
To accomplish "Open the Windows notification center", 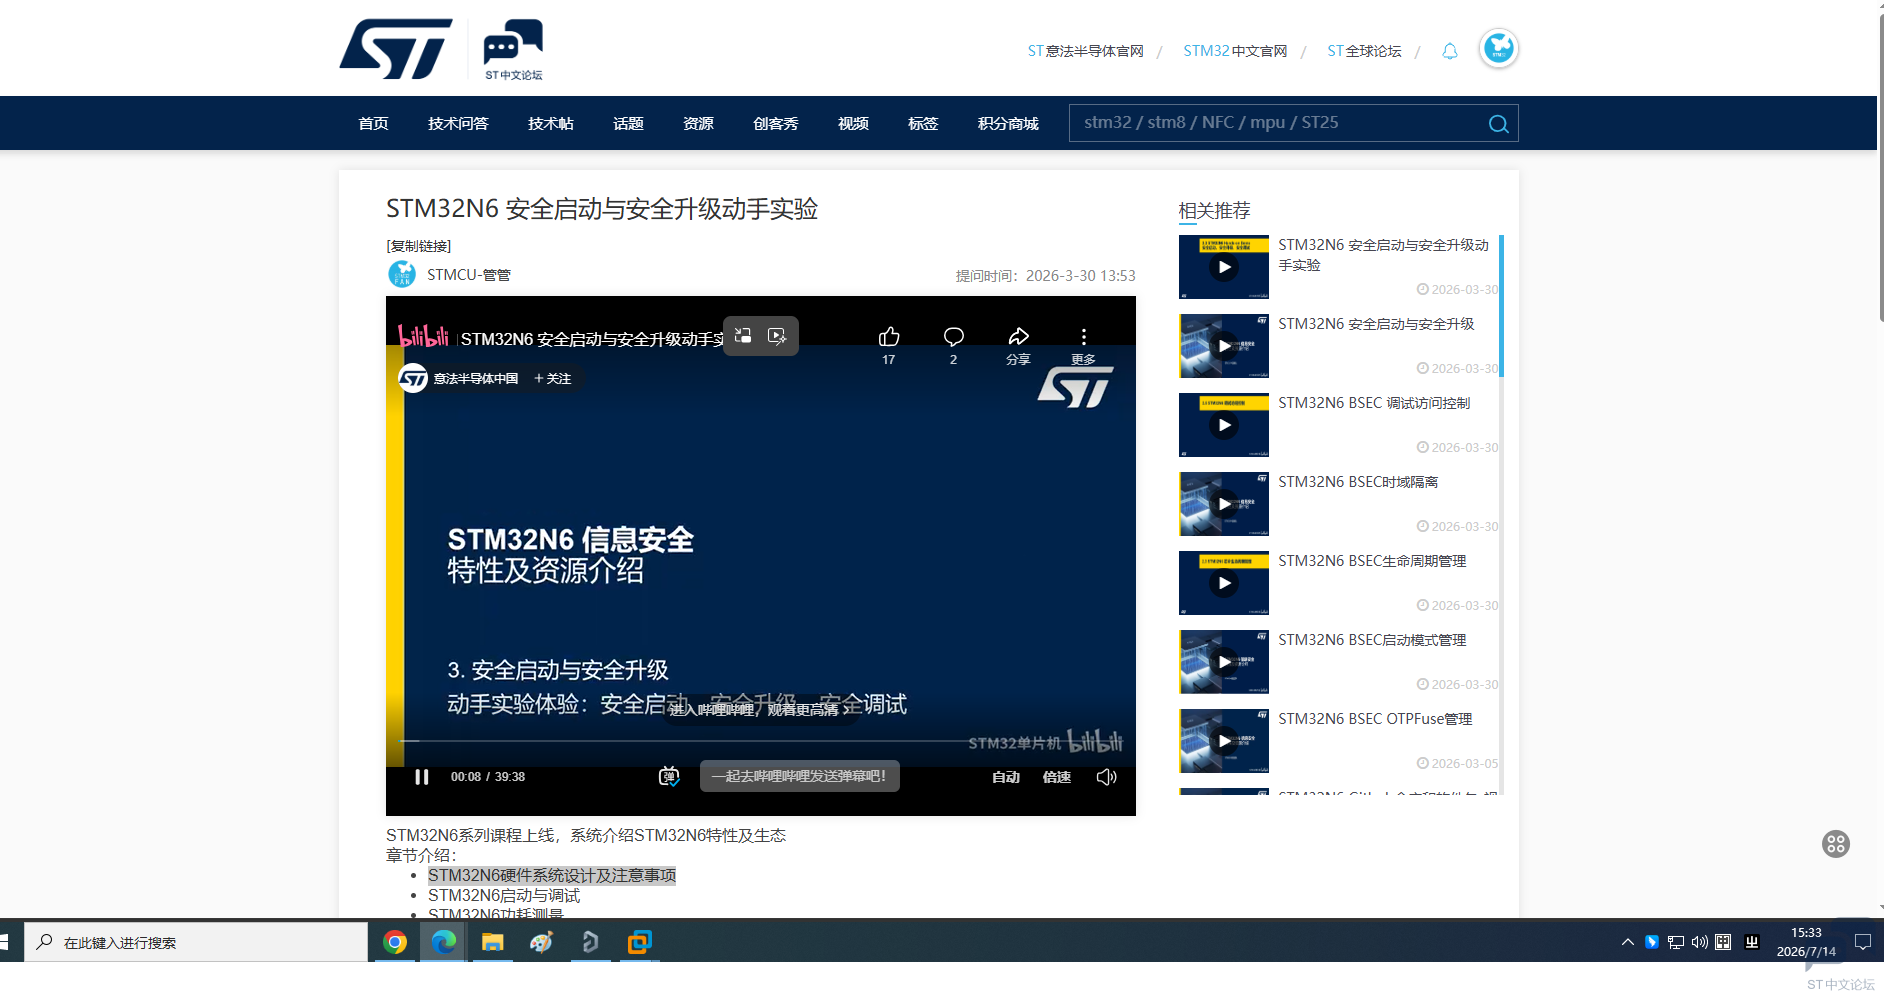I will click(x=1863, y=942).
